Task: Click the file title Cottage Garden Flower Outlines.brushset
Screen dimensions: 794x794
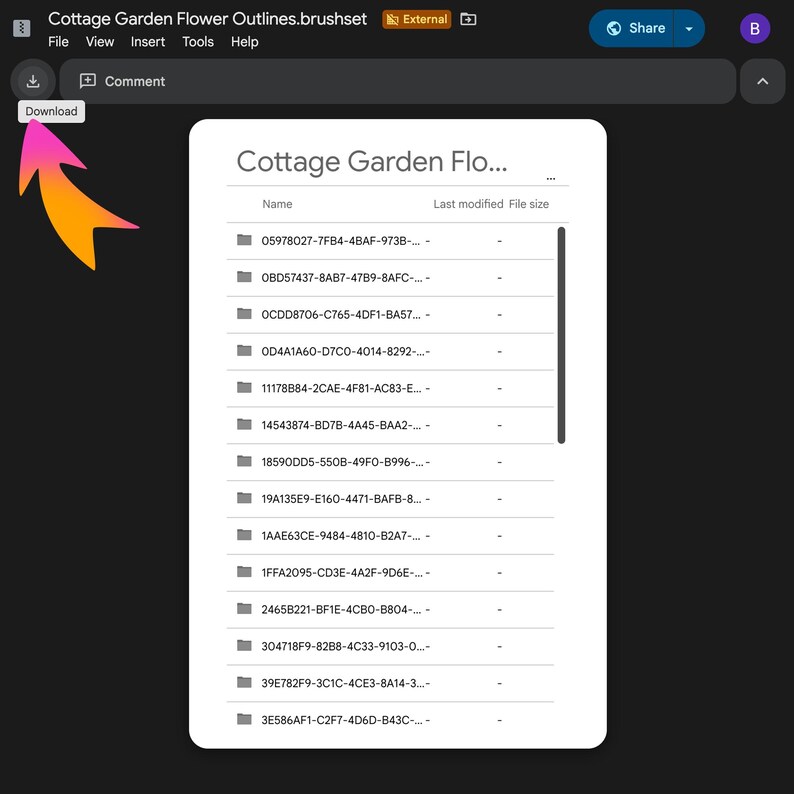Action: [207, 19]
